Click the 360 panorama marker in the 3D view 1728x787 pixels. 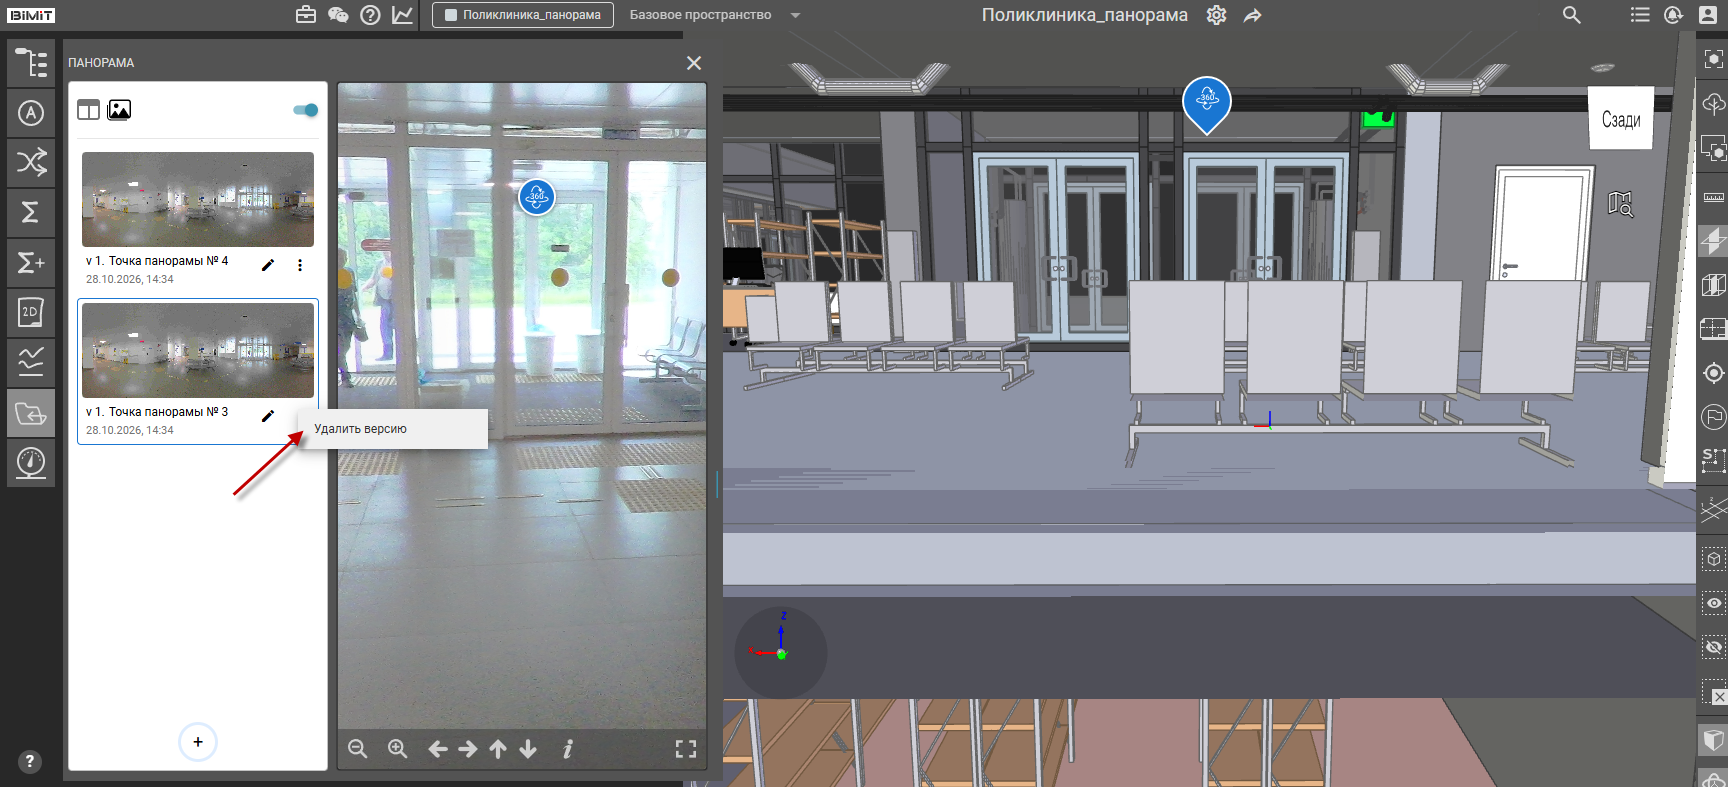tap(1207, 103)
